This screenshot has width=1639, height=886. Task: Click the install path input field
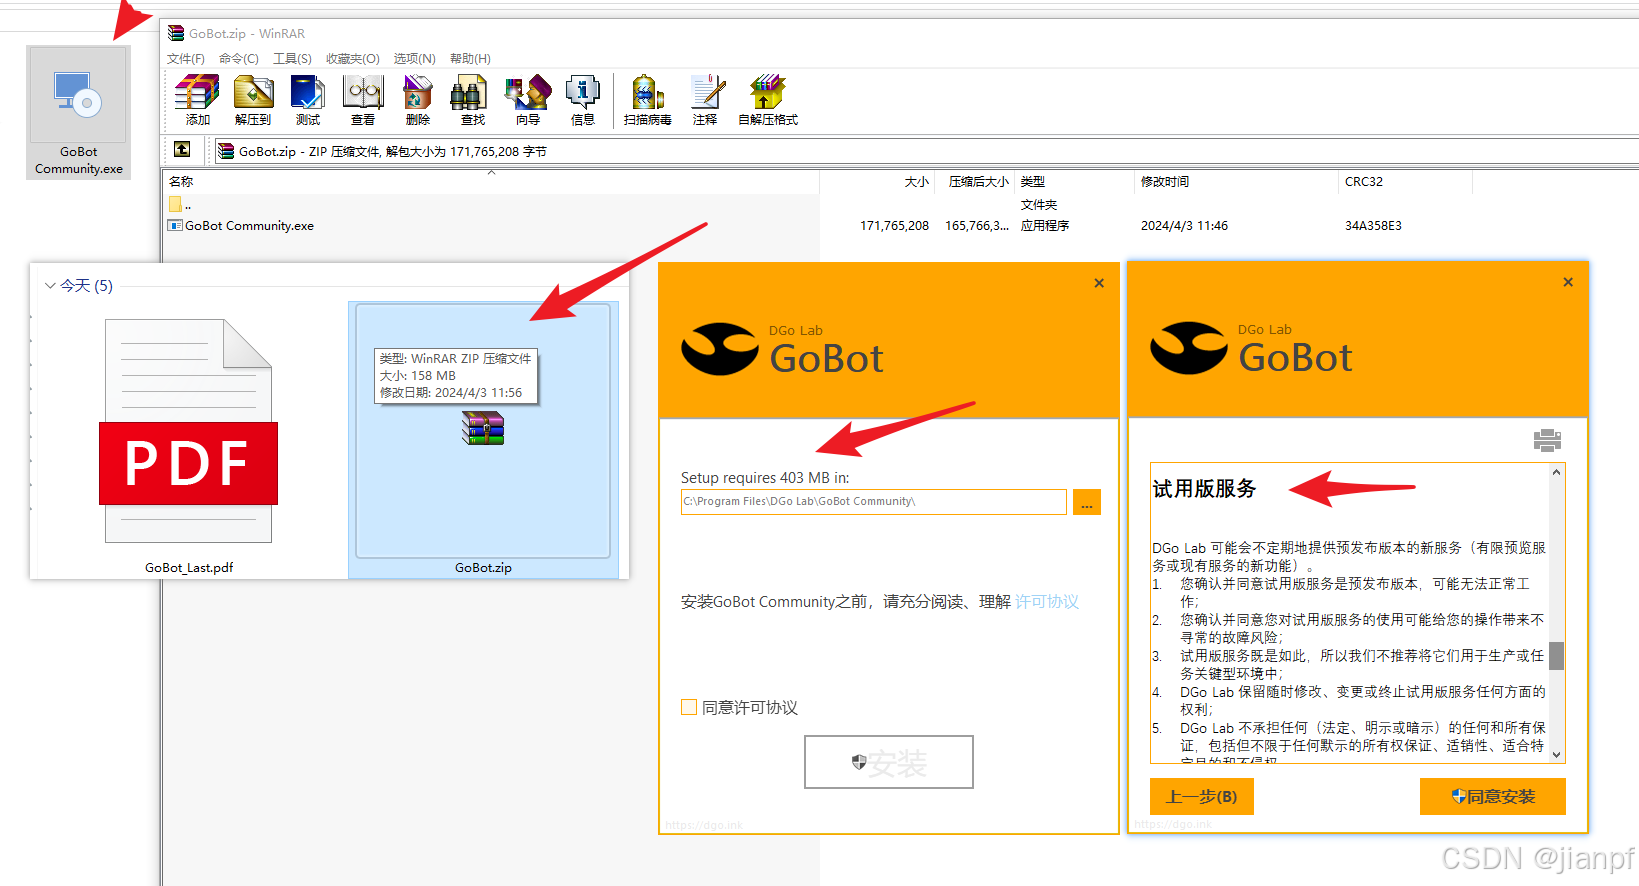[873, 502]
